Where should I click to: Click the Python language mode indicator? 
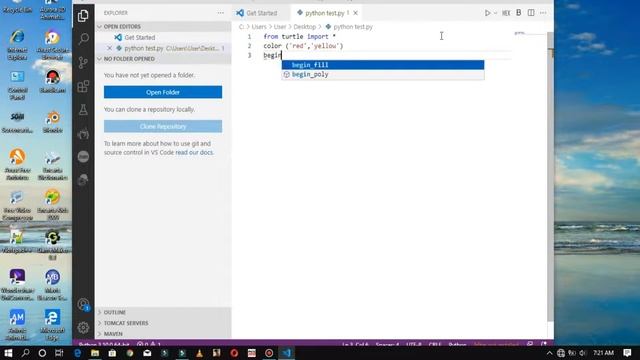point(458,344)
